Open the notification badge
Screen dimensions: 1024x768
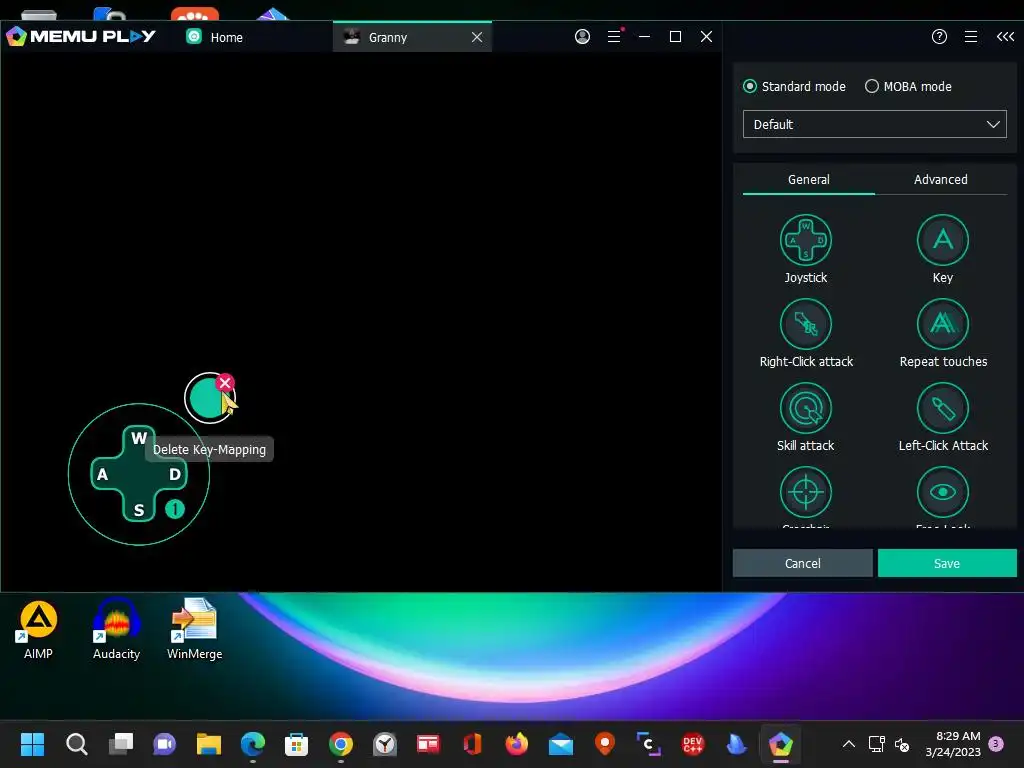pos(996,744)
